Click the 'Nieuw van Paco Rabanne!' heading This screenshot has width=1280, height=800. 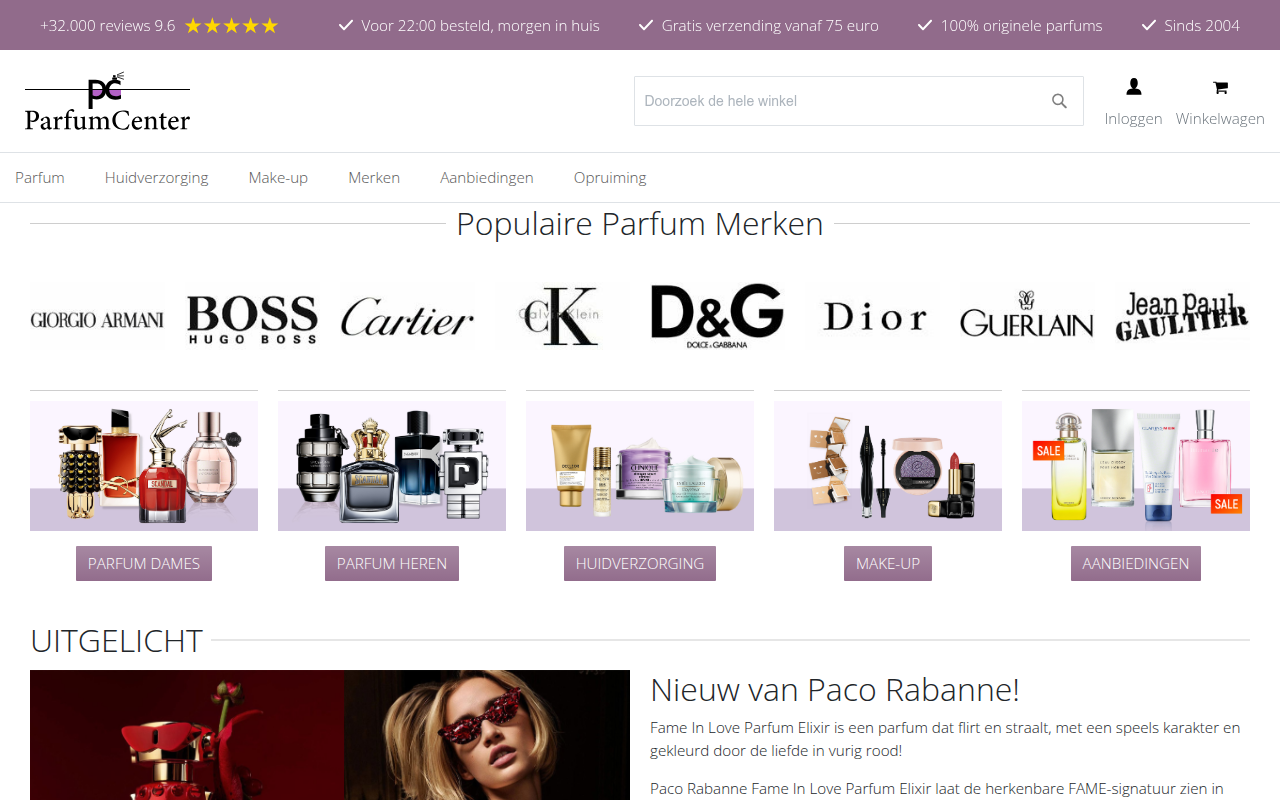pos(835,690)
